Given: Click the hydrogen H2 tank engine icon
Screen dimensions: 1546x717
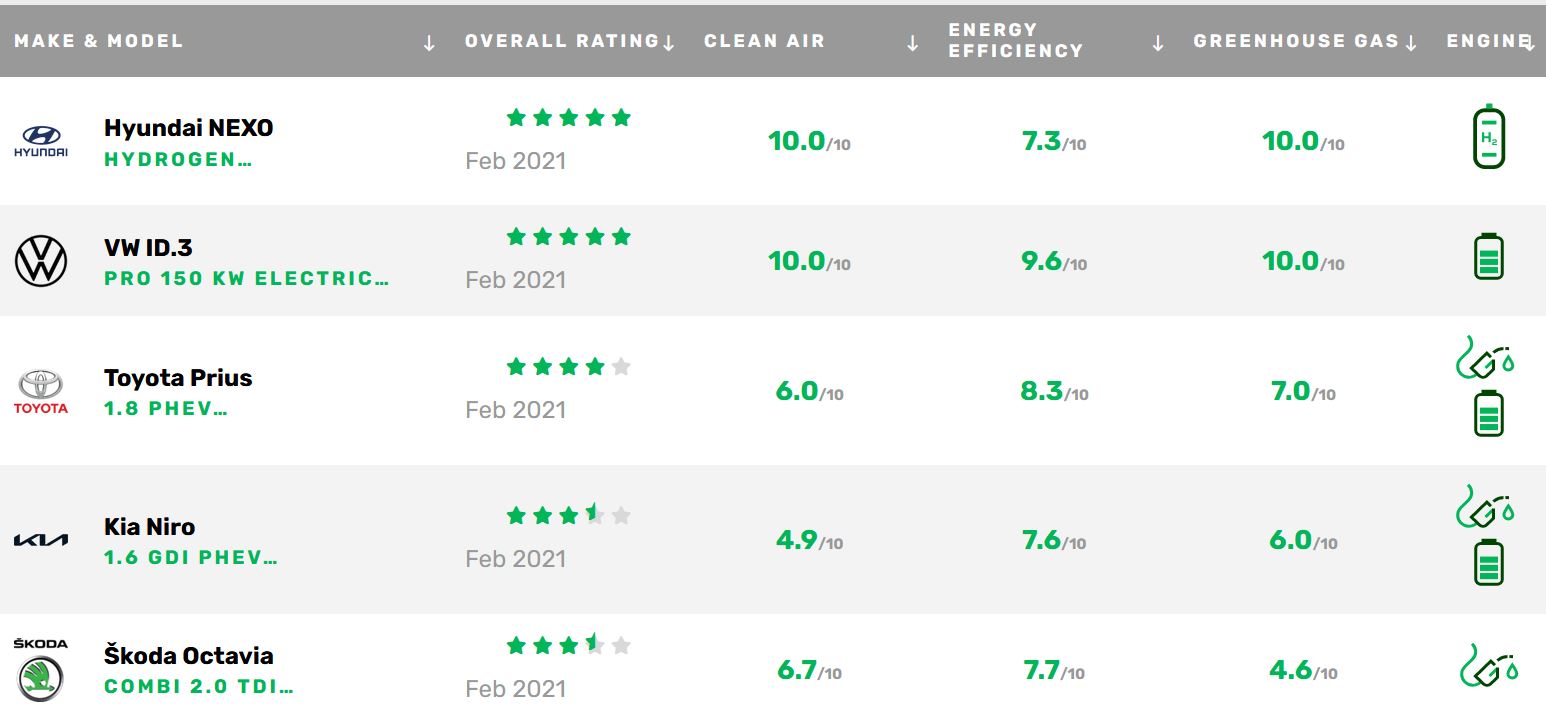Looking at the screenshot, I should tap(1489, 136).
